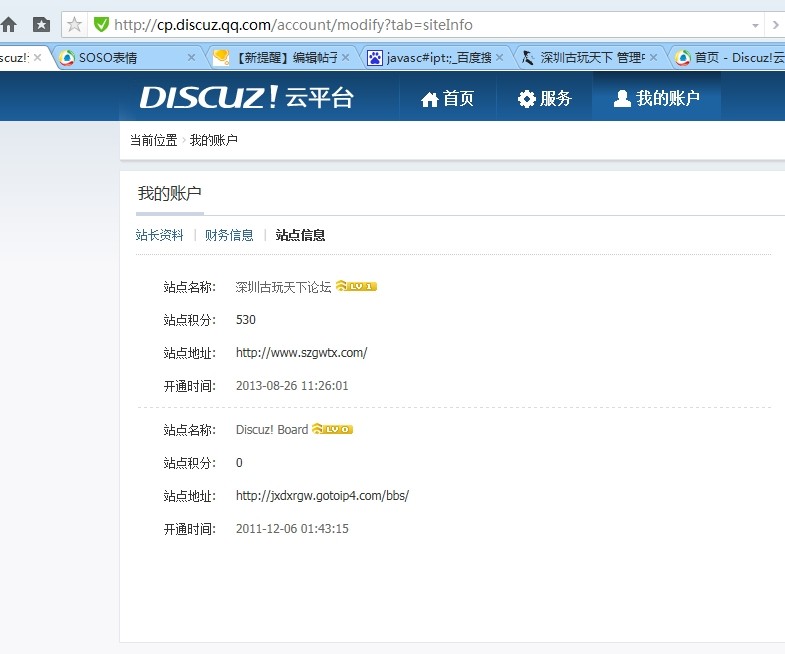This screenshot has height=654, width=785.
Task: Click the SOSO表情 tab favicon
Action: pos(67,58)
